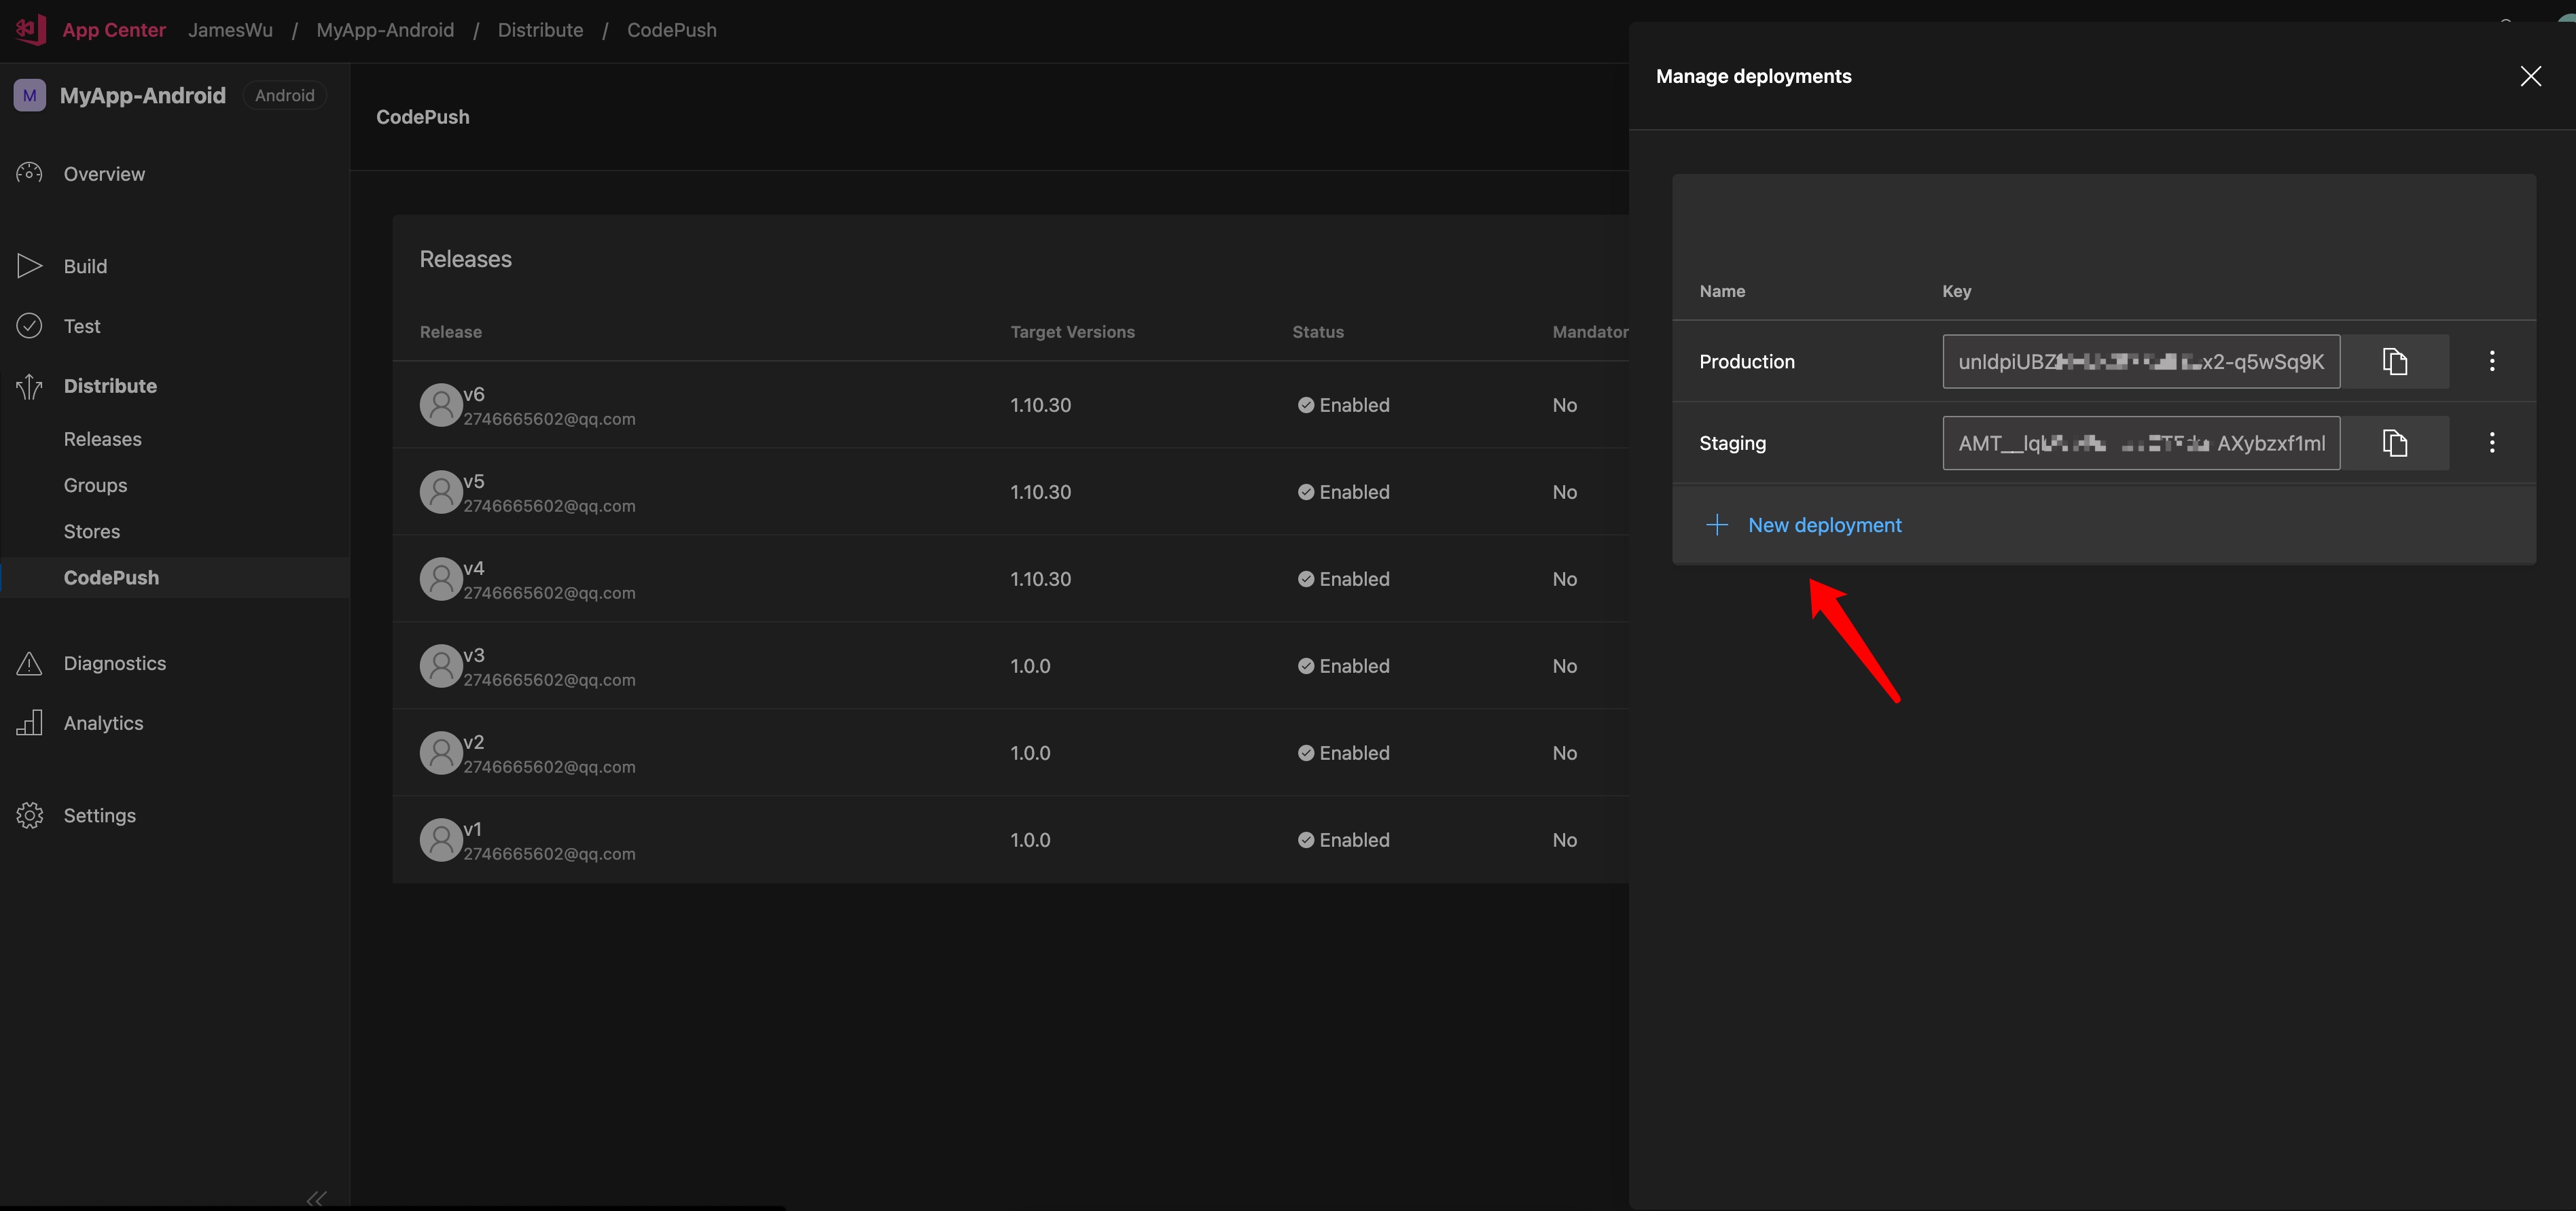Open the Settings sidebar item
Image resolution: width=2576 pixels, height=1211 pixels.
tap(100, 815)
